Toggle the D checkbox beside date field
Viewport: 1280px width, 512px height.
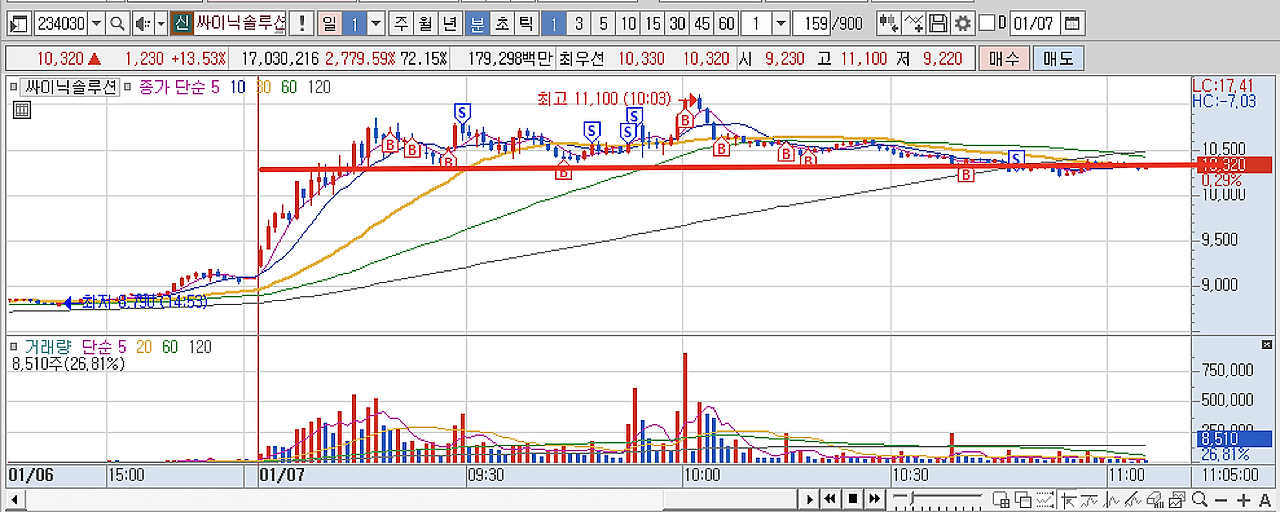click(x=988, y=23)
